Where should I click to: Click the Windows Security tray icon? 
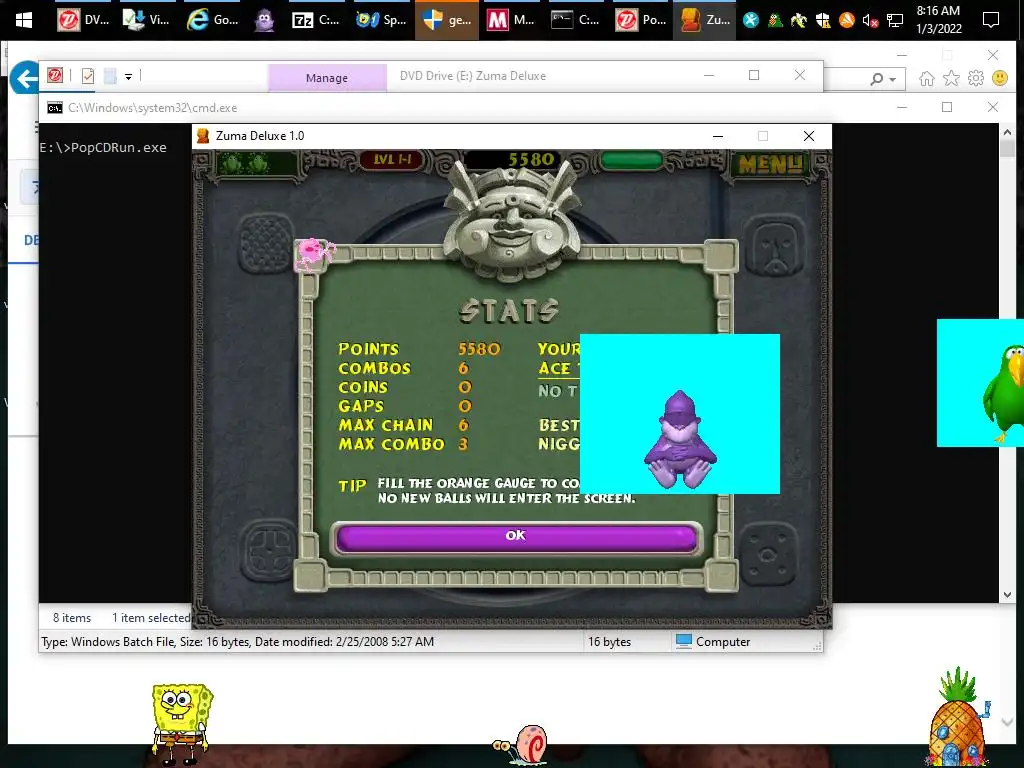823,20
